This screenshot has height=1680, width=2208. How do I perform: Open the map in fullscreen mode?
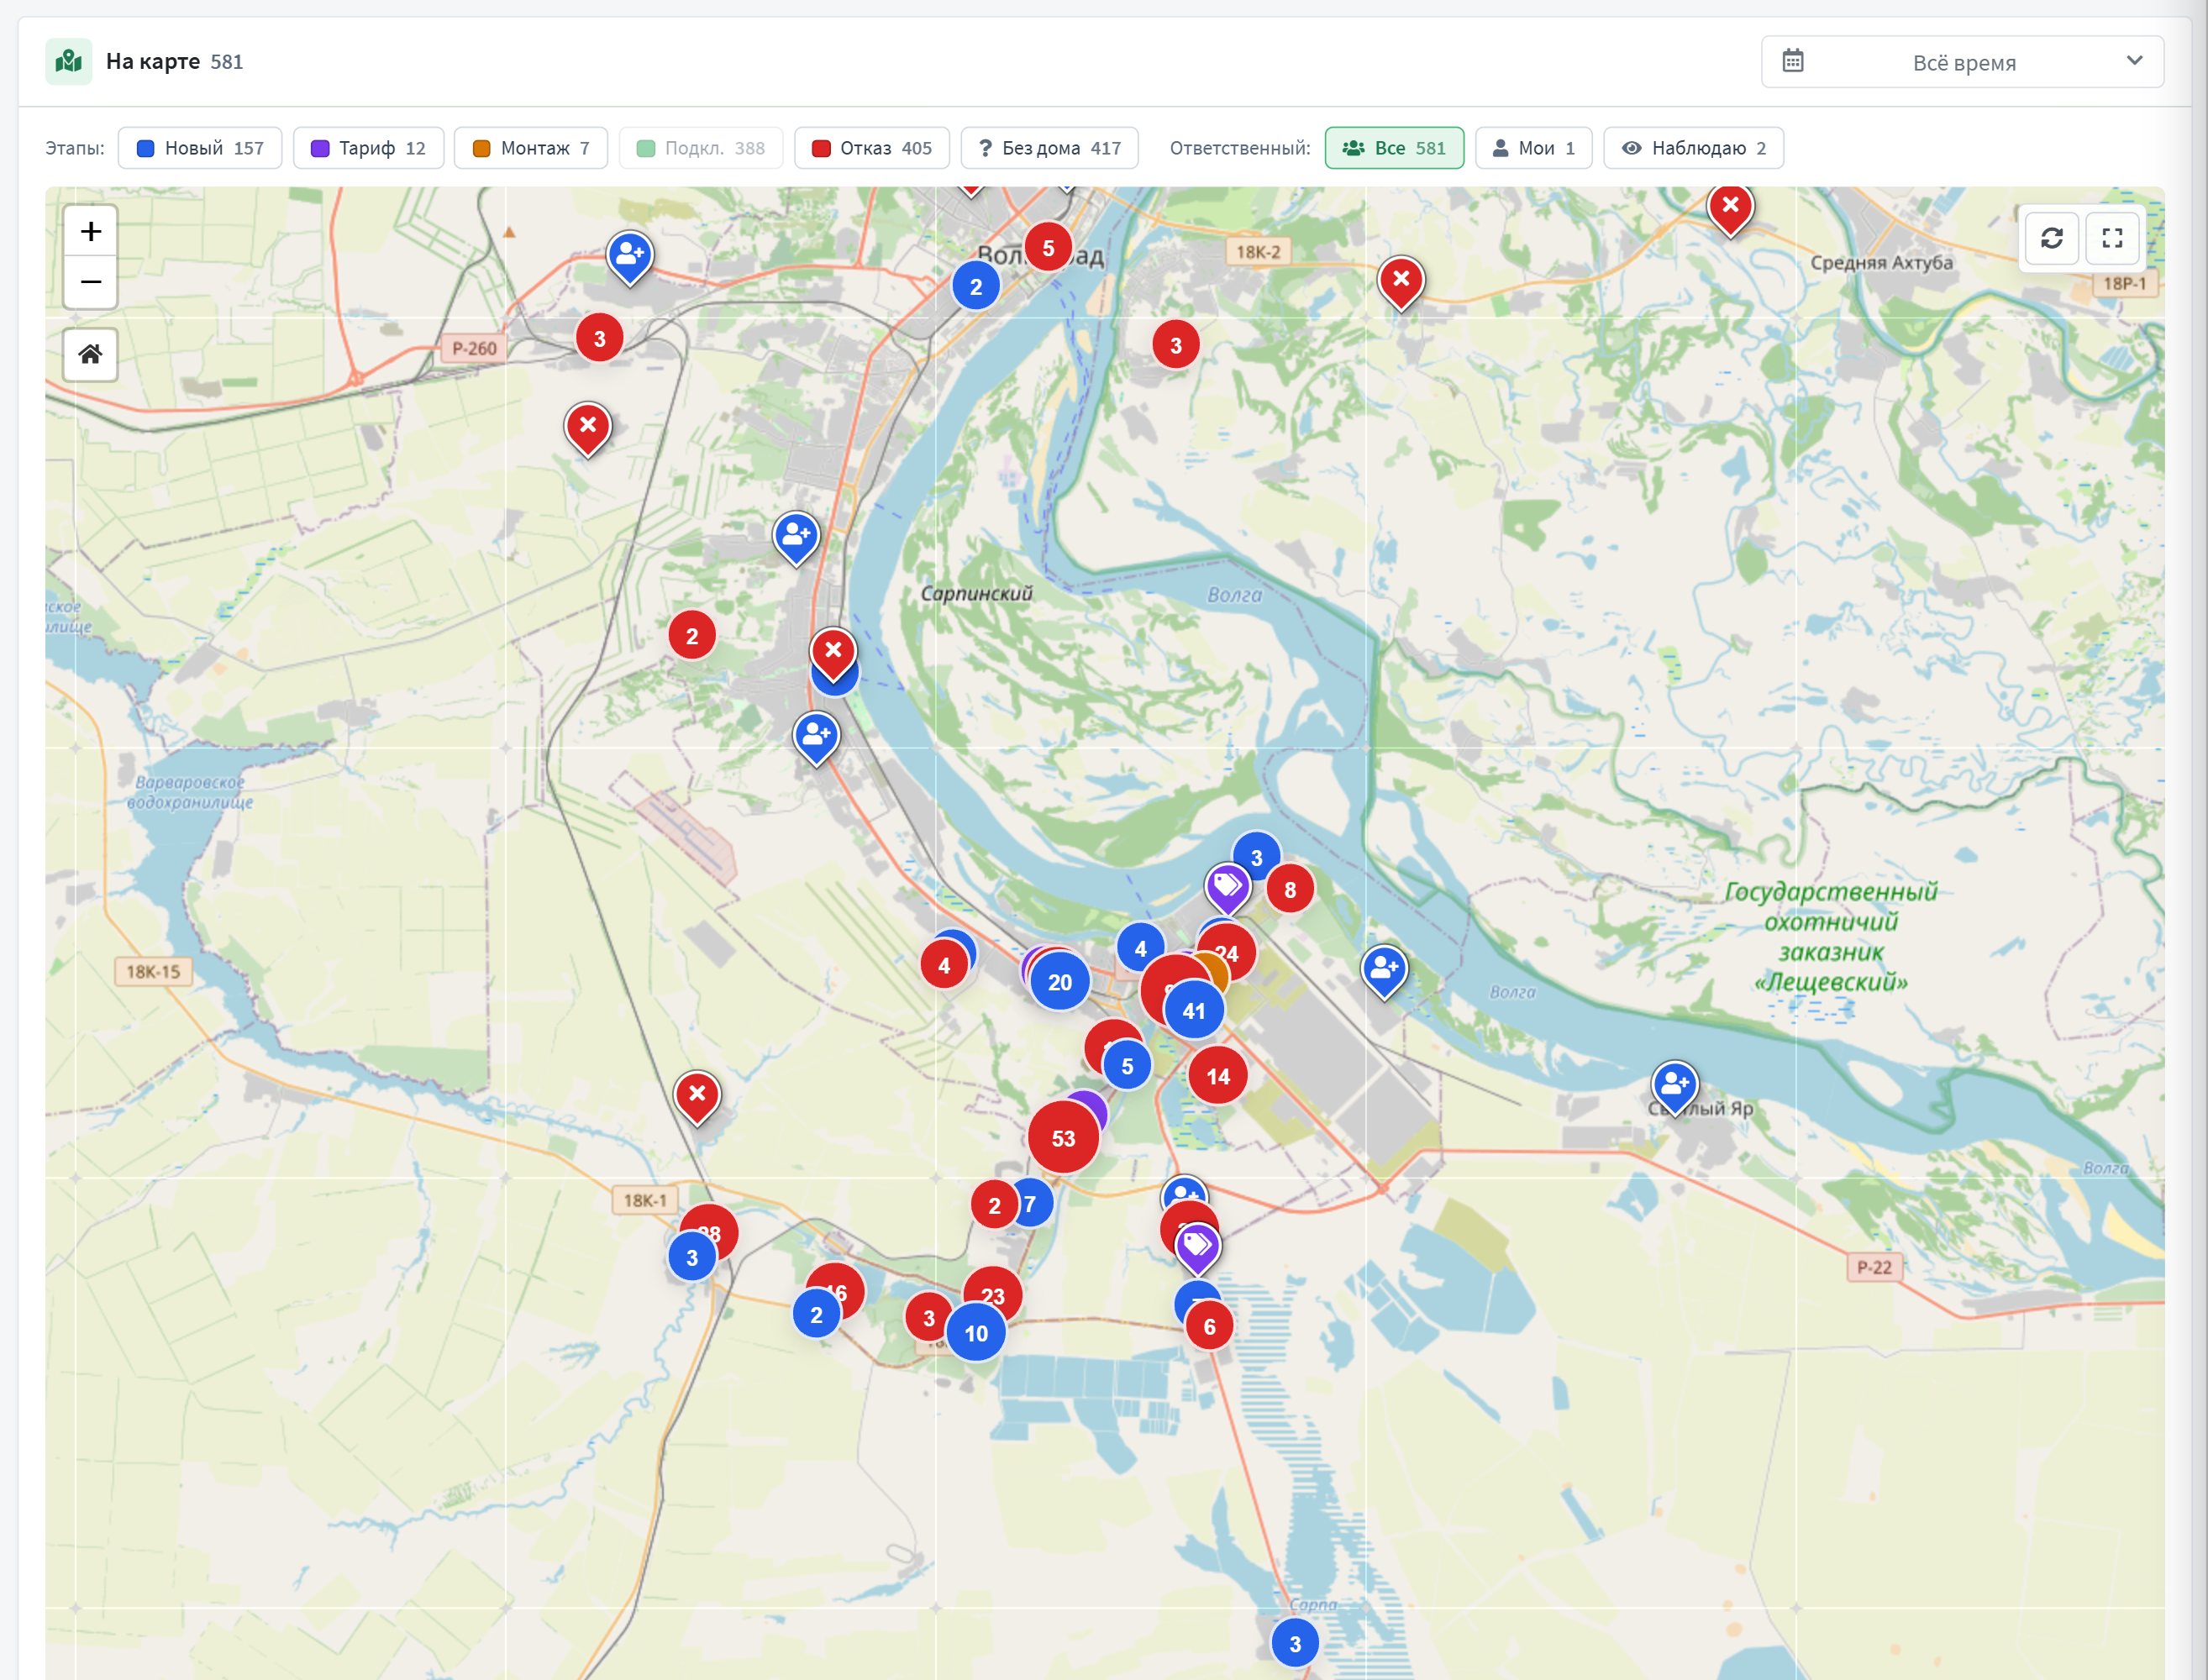[2112, 238]
